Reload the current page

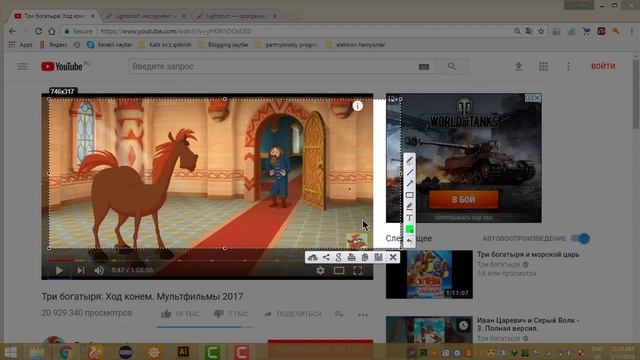tap(38, 31)
